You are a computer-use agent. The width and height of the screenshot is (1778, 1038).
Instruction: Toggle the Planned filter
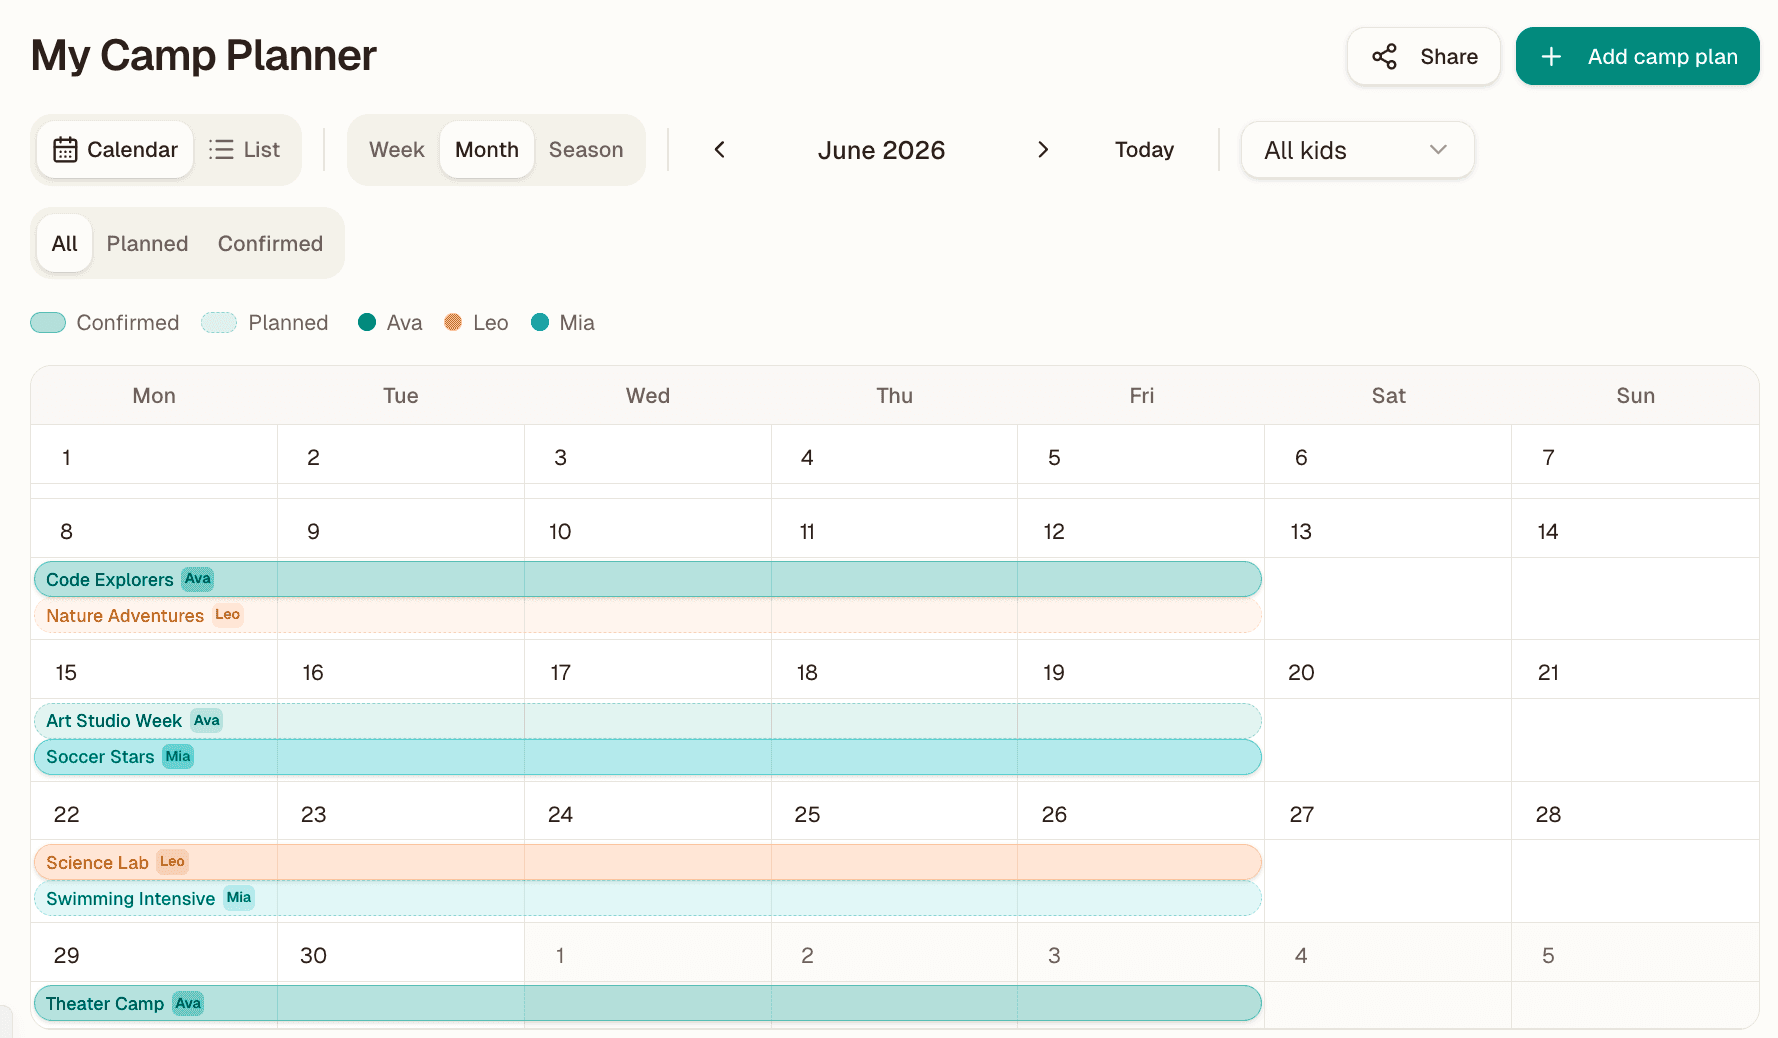pyautogui.click(x=147, y=243)
